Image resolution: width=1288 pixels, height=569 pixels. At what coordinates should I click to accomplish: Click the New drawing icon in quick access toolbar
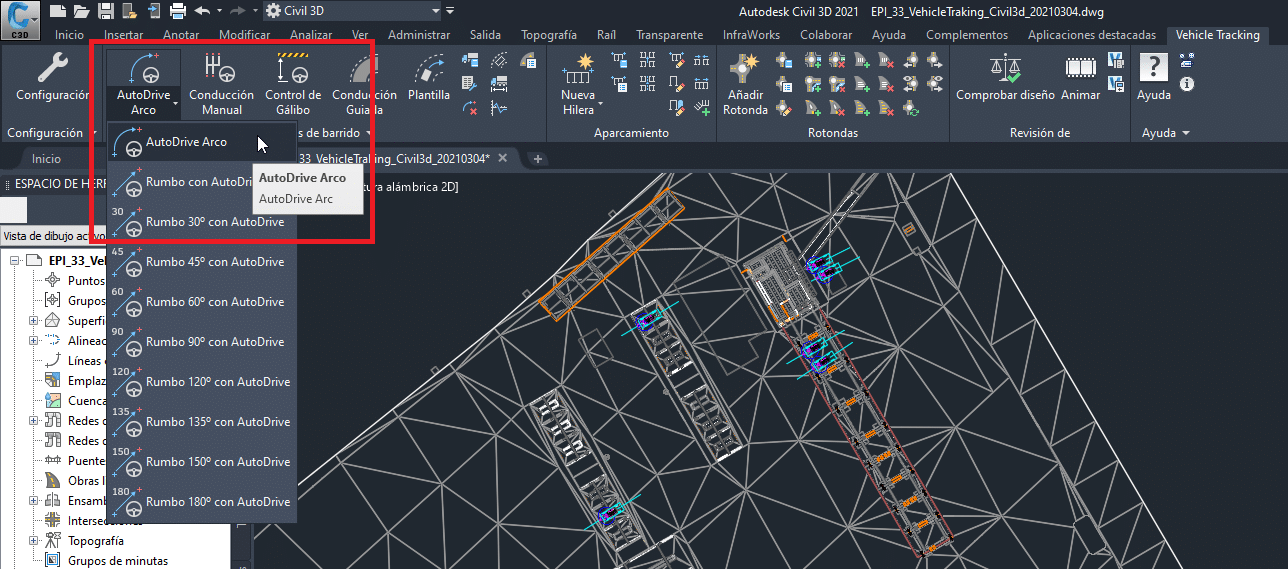point(57,11)
